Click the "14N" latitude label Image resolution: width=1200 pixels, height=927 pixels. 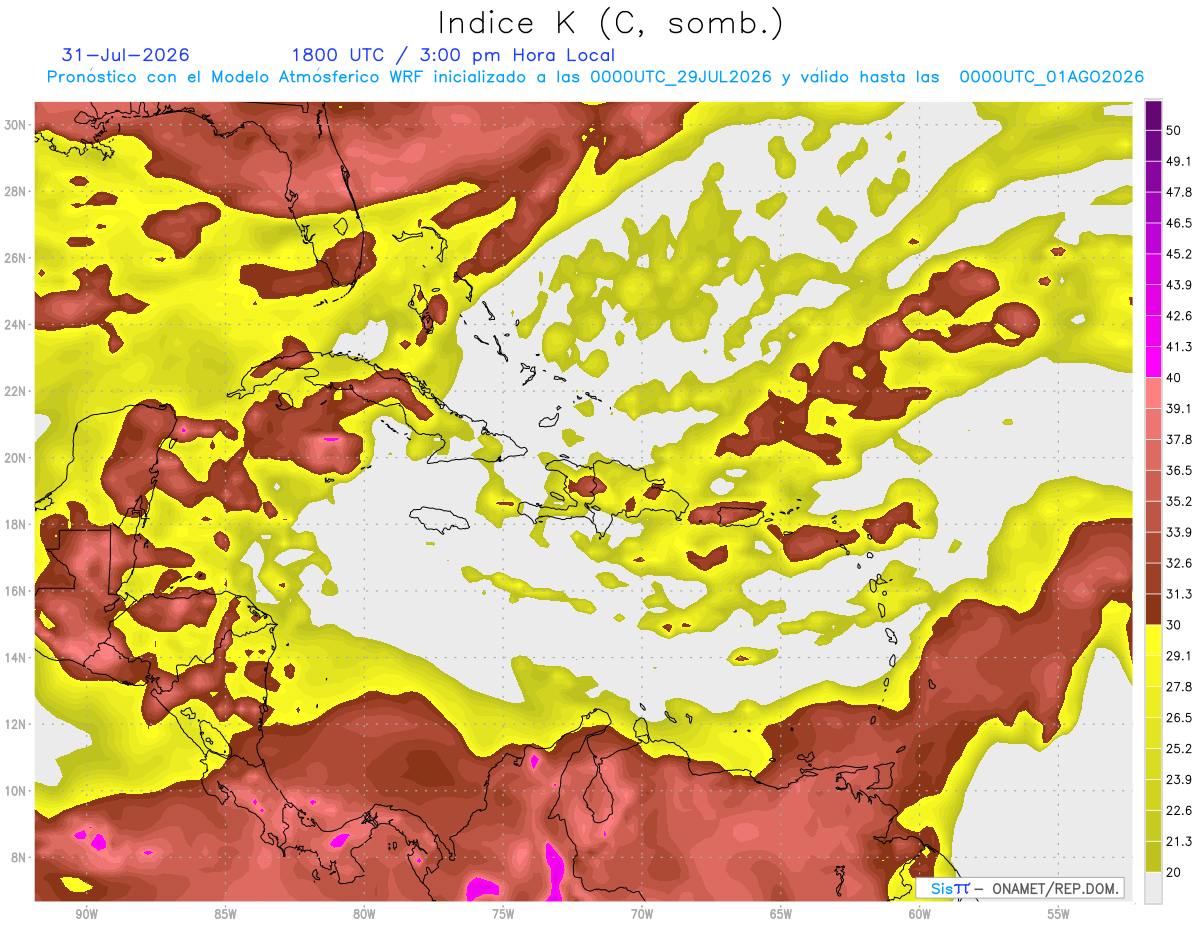pyautogui.click(x=15, y=657)
